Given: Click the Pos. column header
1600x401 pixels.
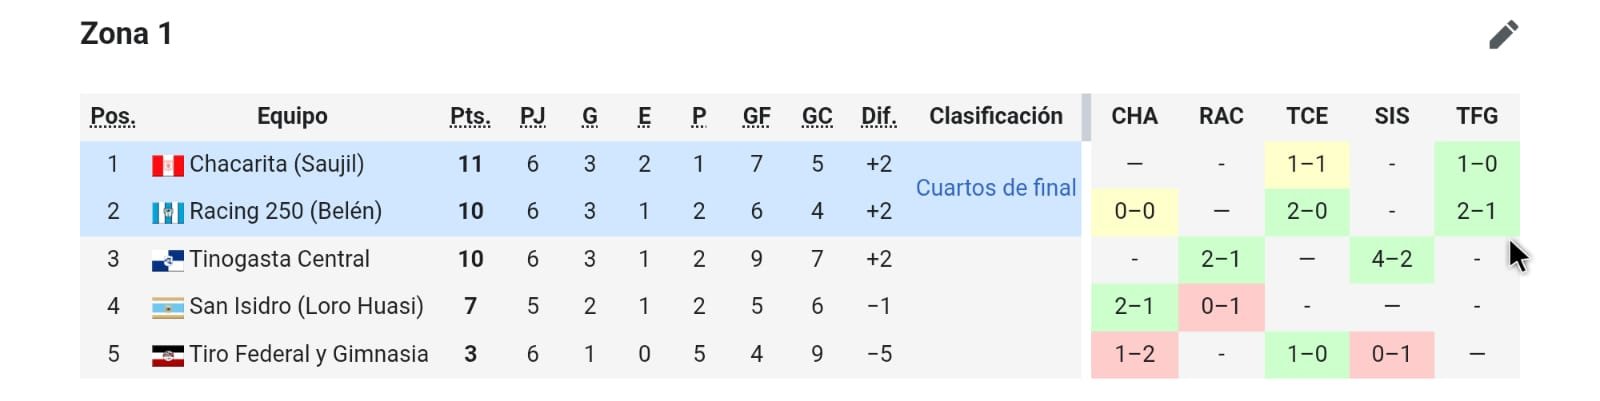Looking at the screenshot, I should click(113, 117).
